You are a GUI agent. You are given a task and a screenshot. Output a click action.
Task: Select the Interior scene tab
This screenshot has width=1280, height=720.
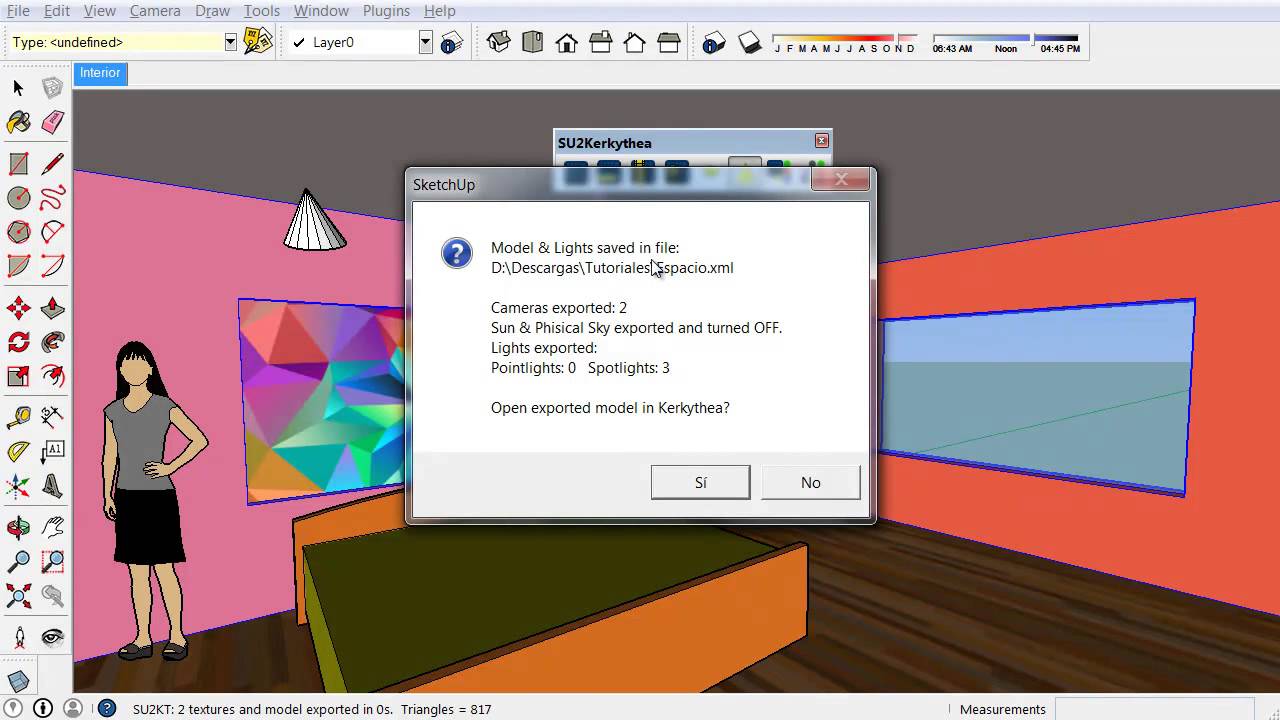tap(100, 73)
